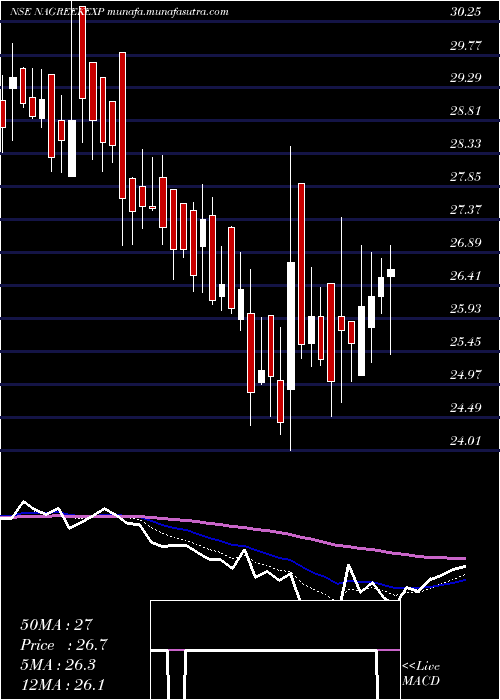Image resolution: width=500 pixels, height=700 pixels.
Task: Select the 24.97 price axis label
Action: pos(465,375)
